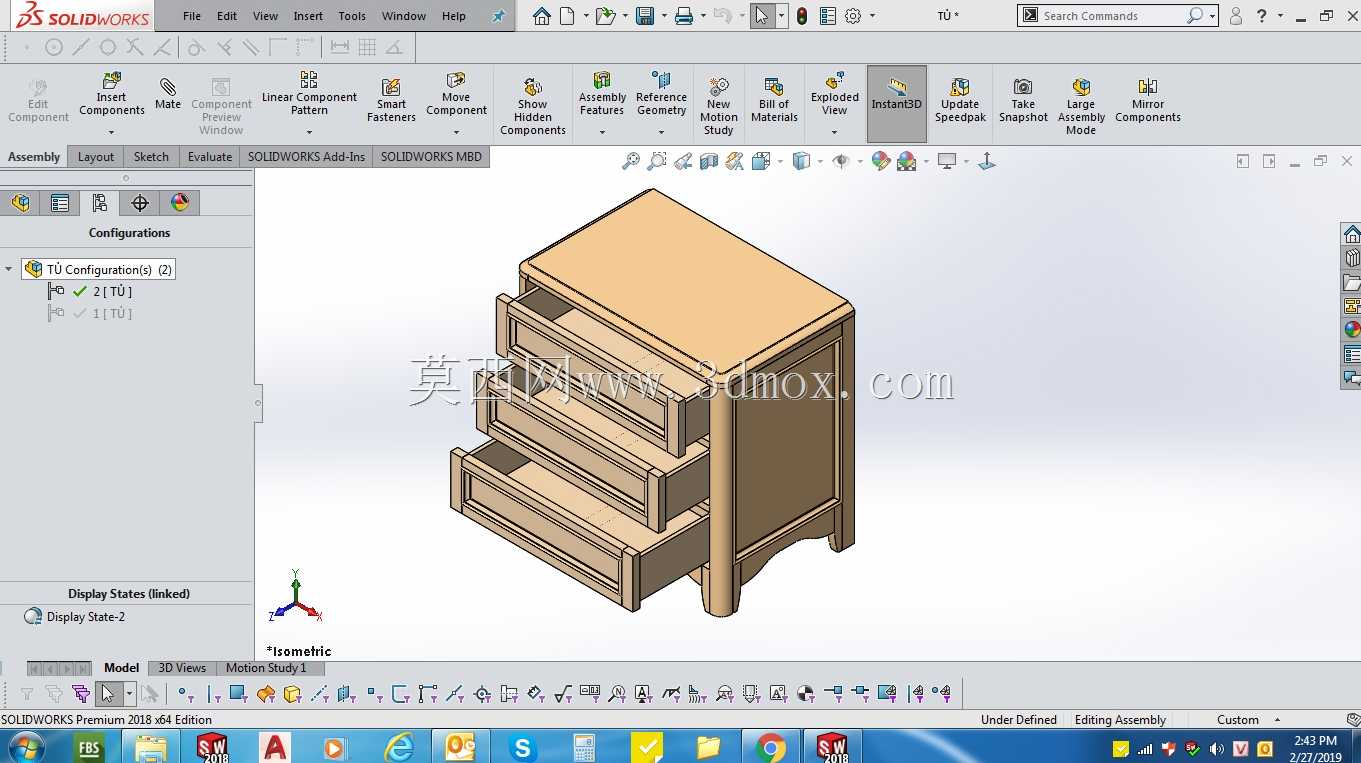Collapse the TỦ Configuration(s) tree
Screen dimensions: 1361x763
9,269
